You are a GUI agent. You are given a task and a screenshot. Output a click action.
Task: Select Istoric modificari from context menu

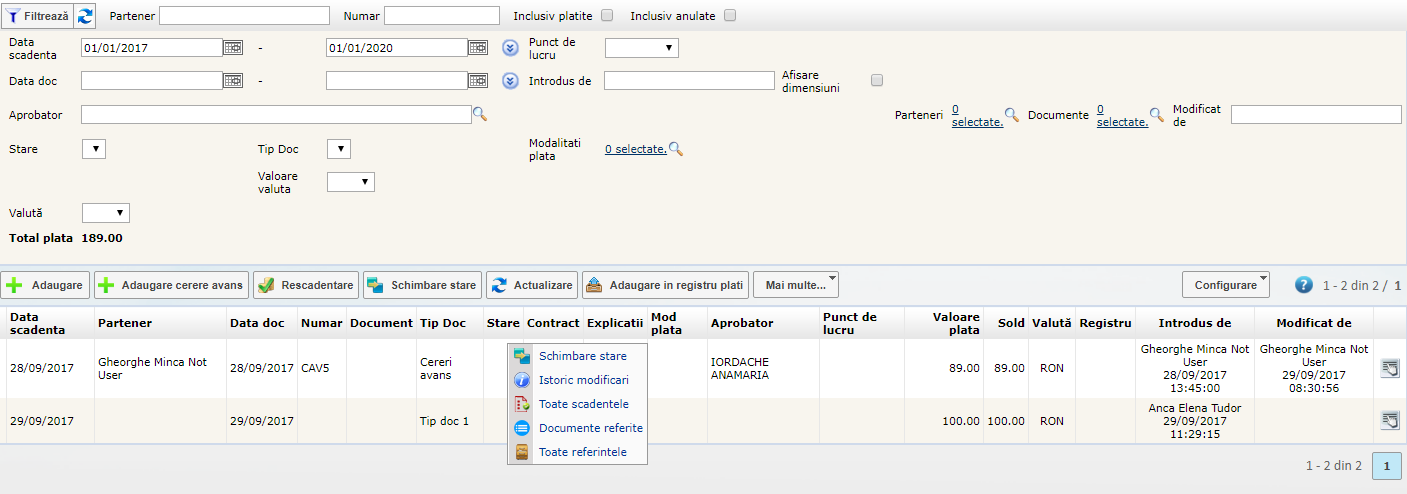pos(583,380)
